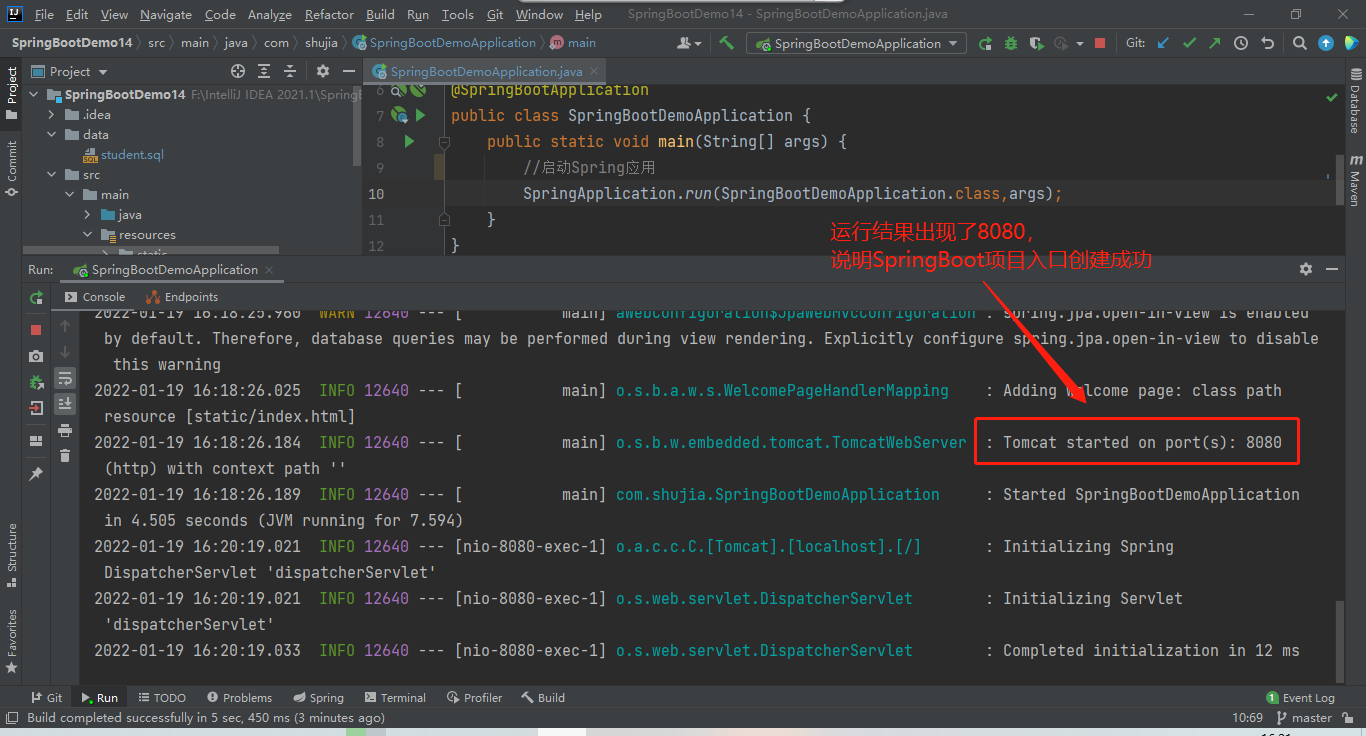Screen dimensions: 1366x736
Task: Hide the Project tool window
Action: 349,71
